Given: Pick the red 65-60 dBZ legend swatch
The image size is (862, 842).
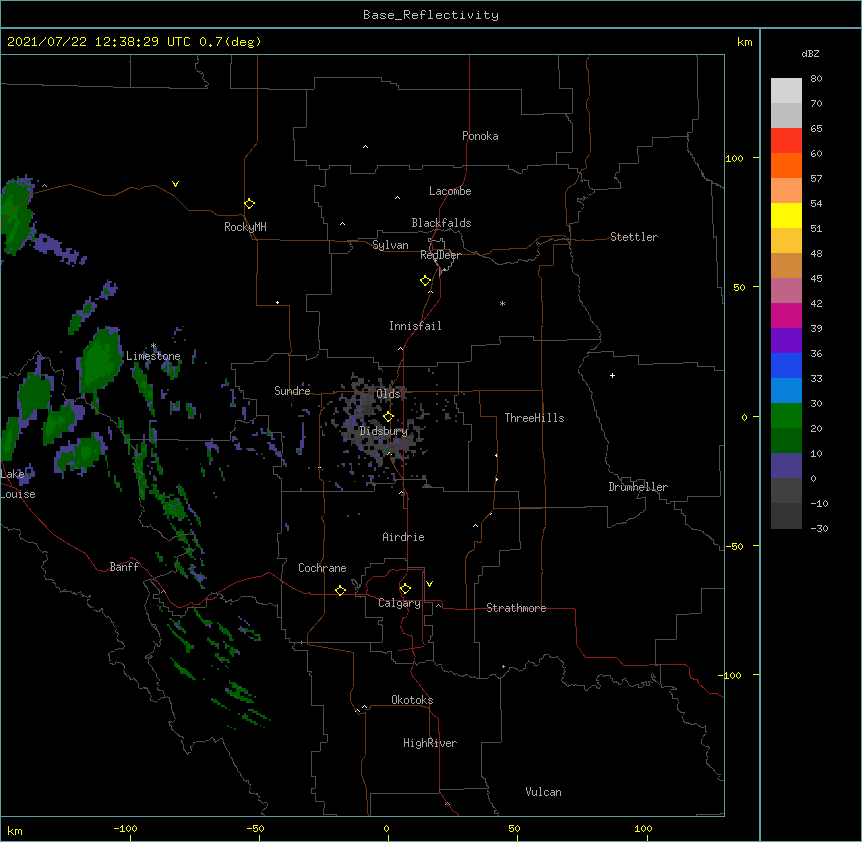Looking at the screenshot, I should click(786, 141).
